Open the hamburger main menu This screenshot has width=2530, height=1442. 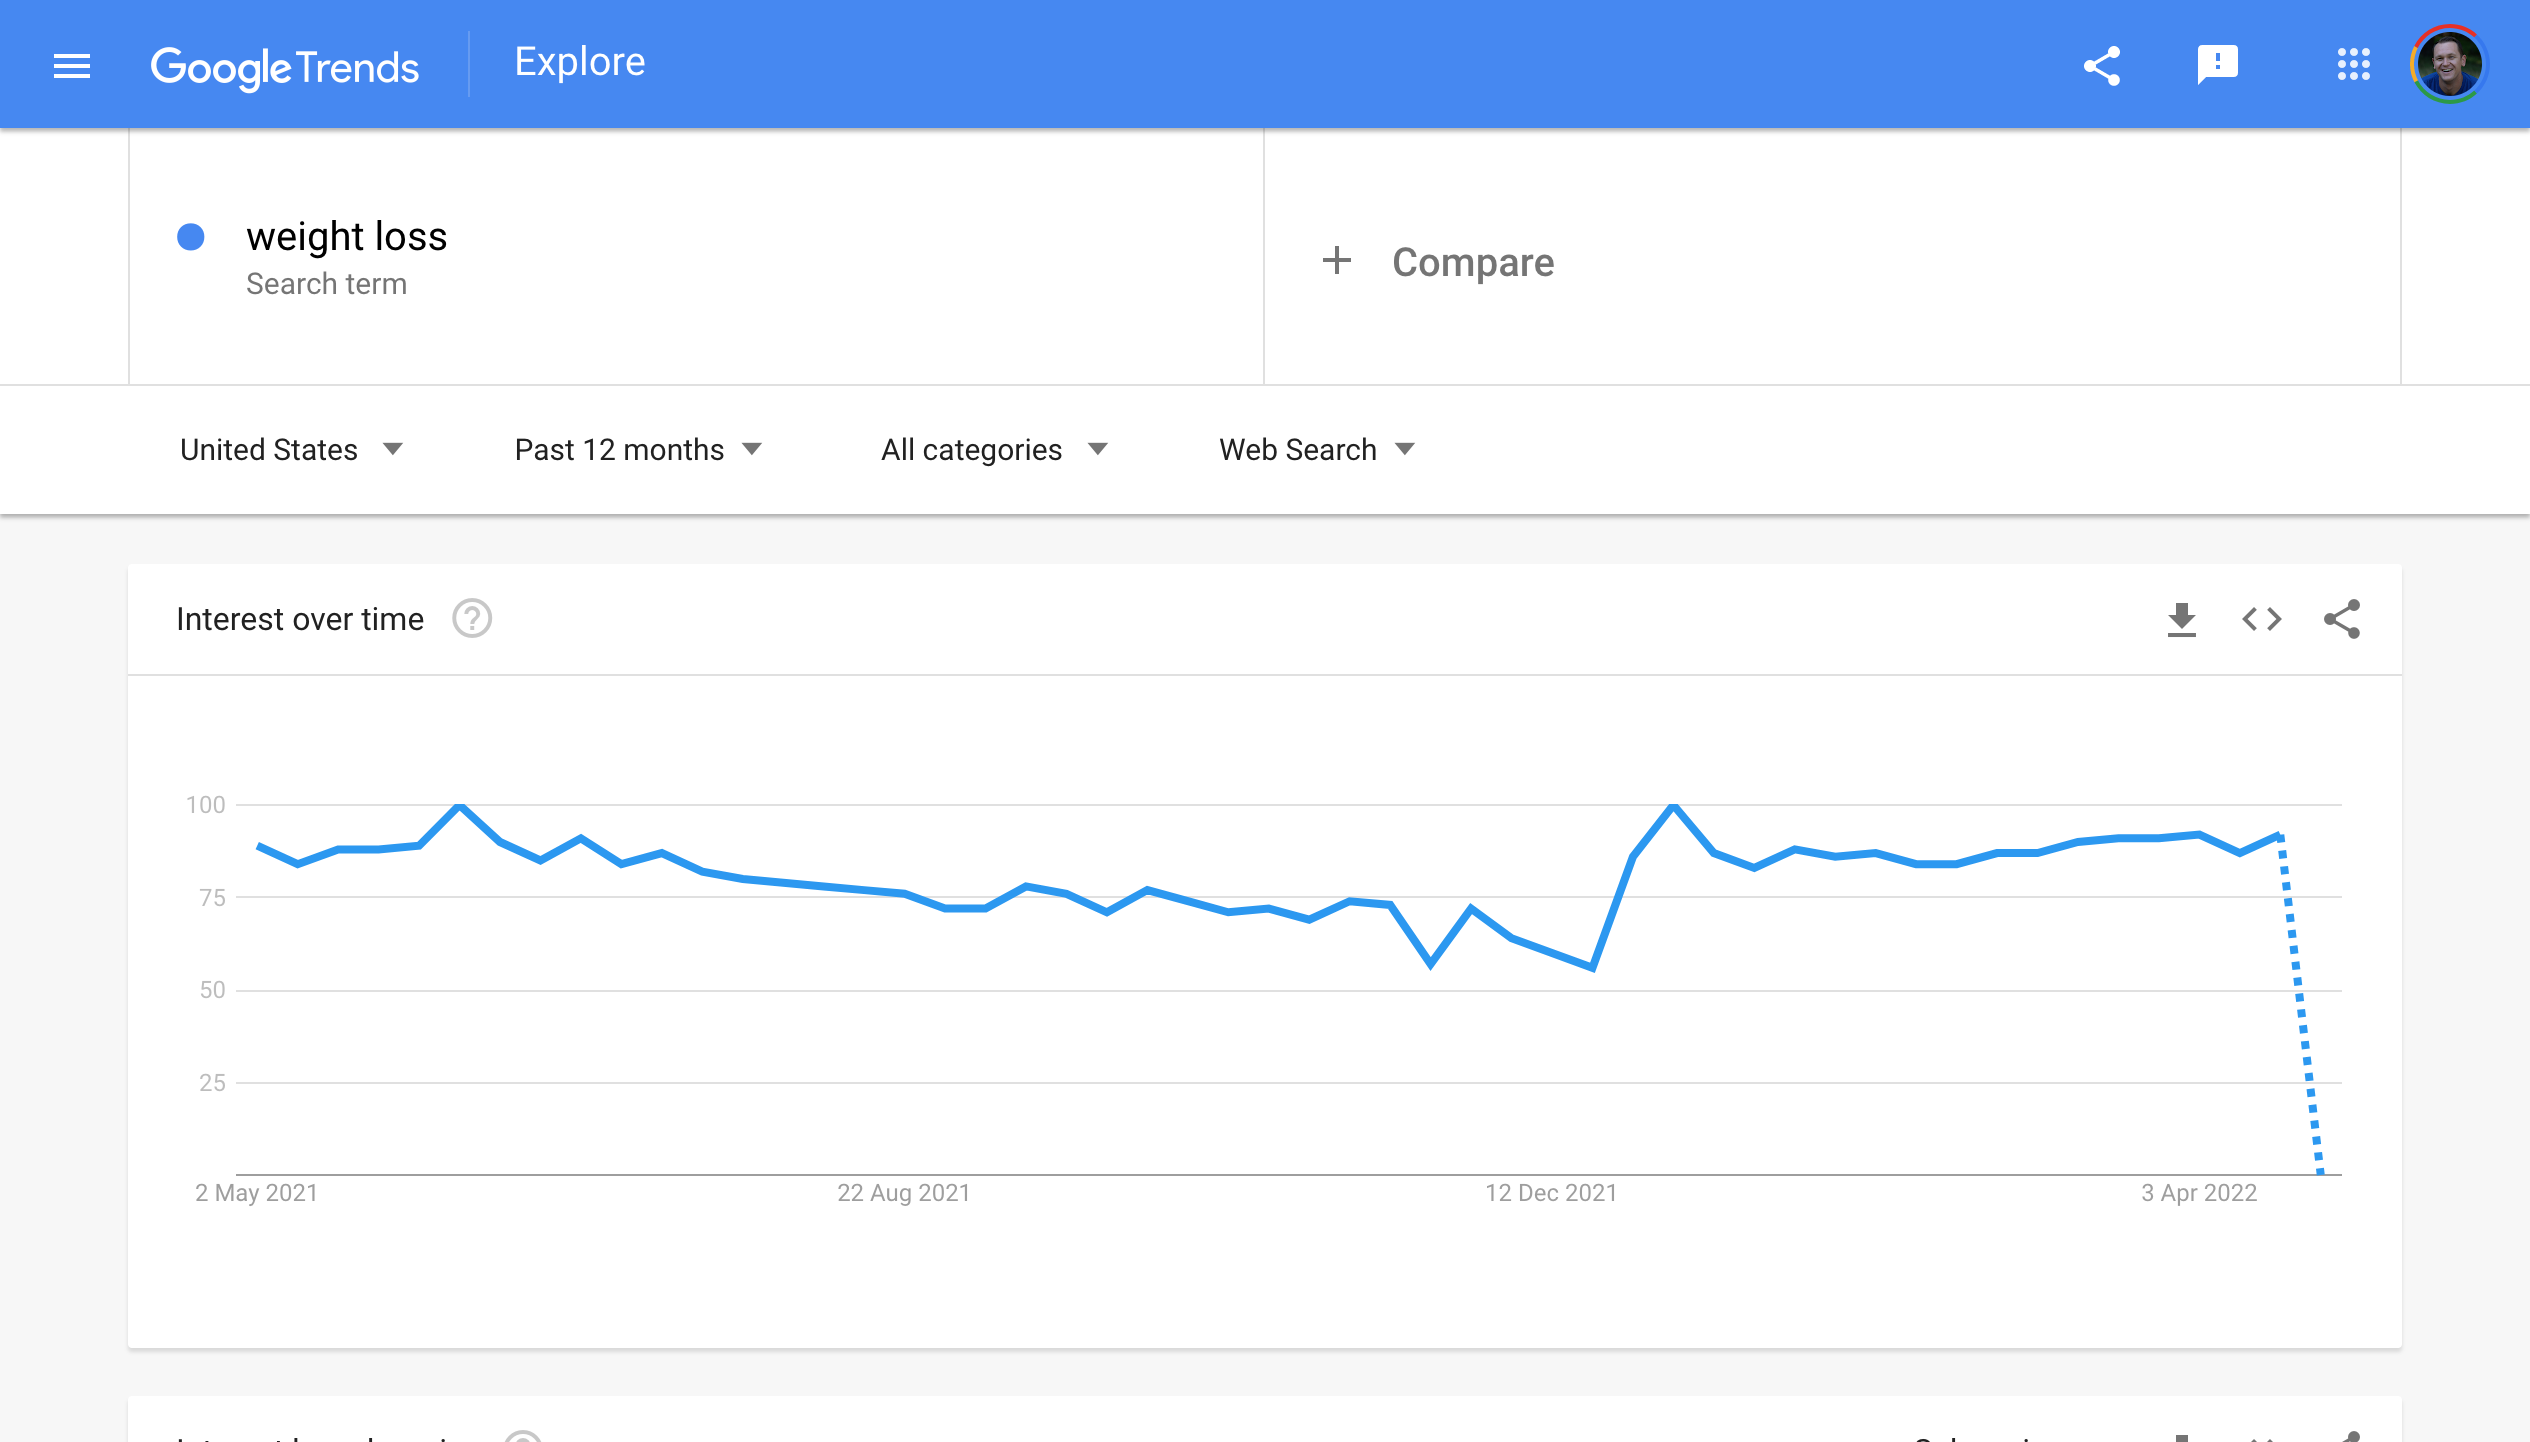coord(72,66)
